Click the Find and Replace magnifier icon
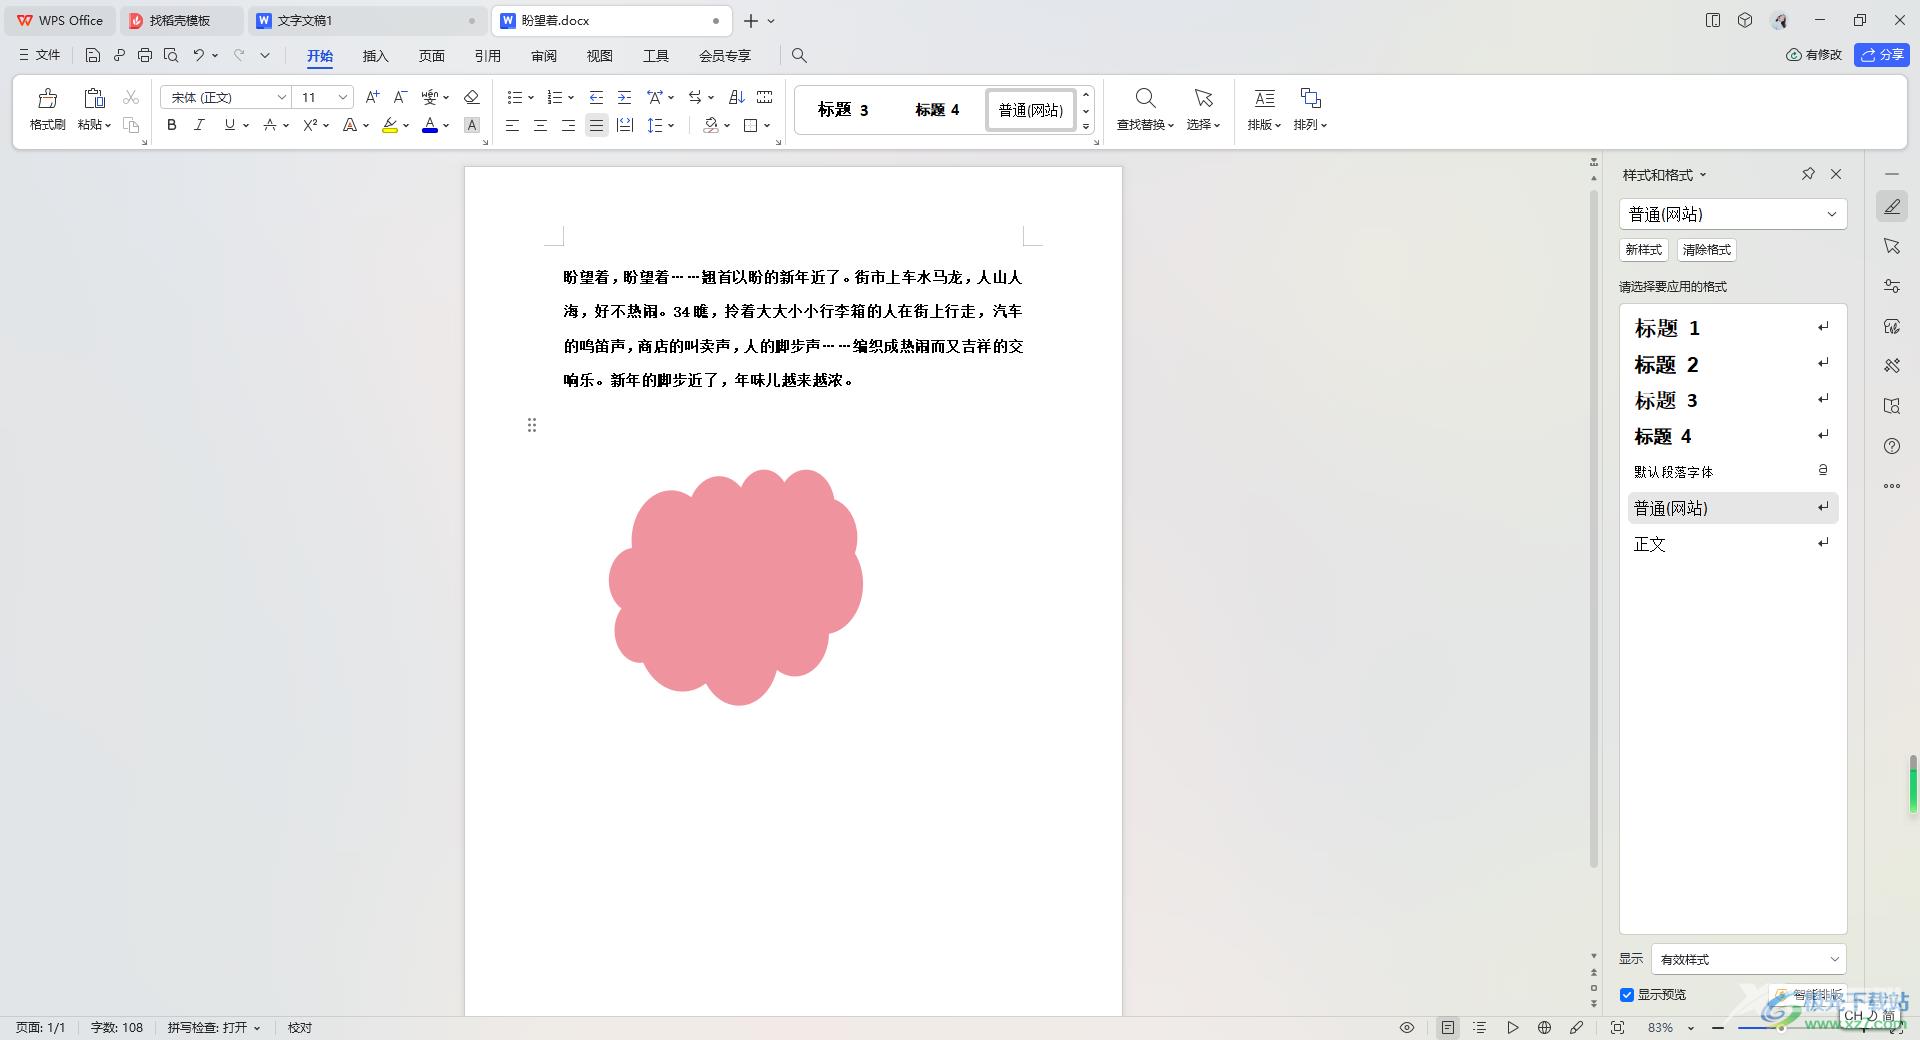 point(1145,98)
